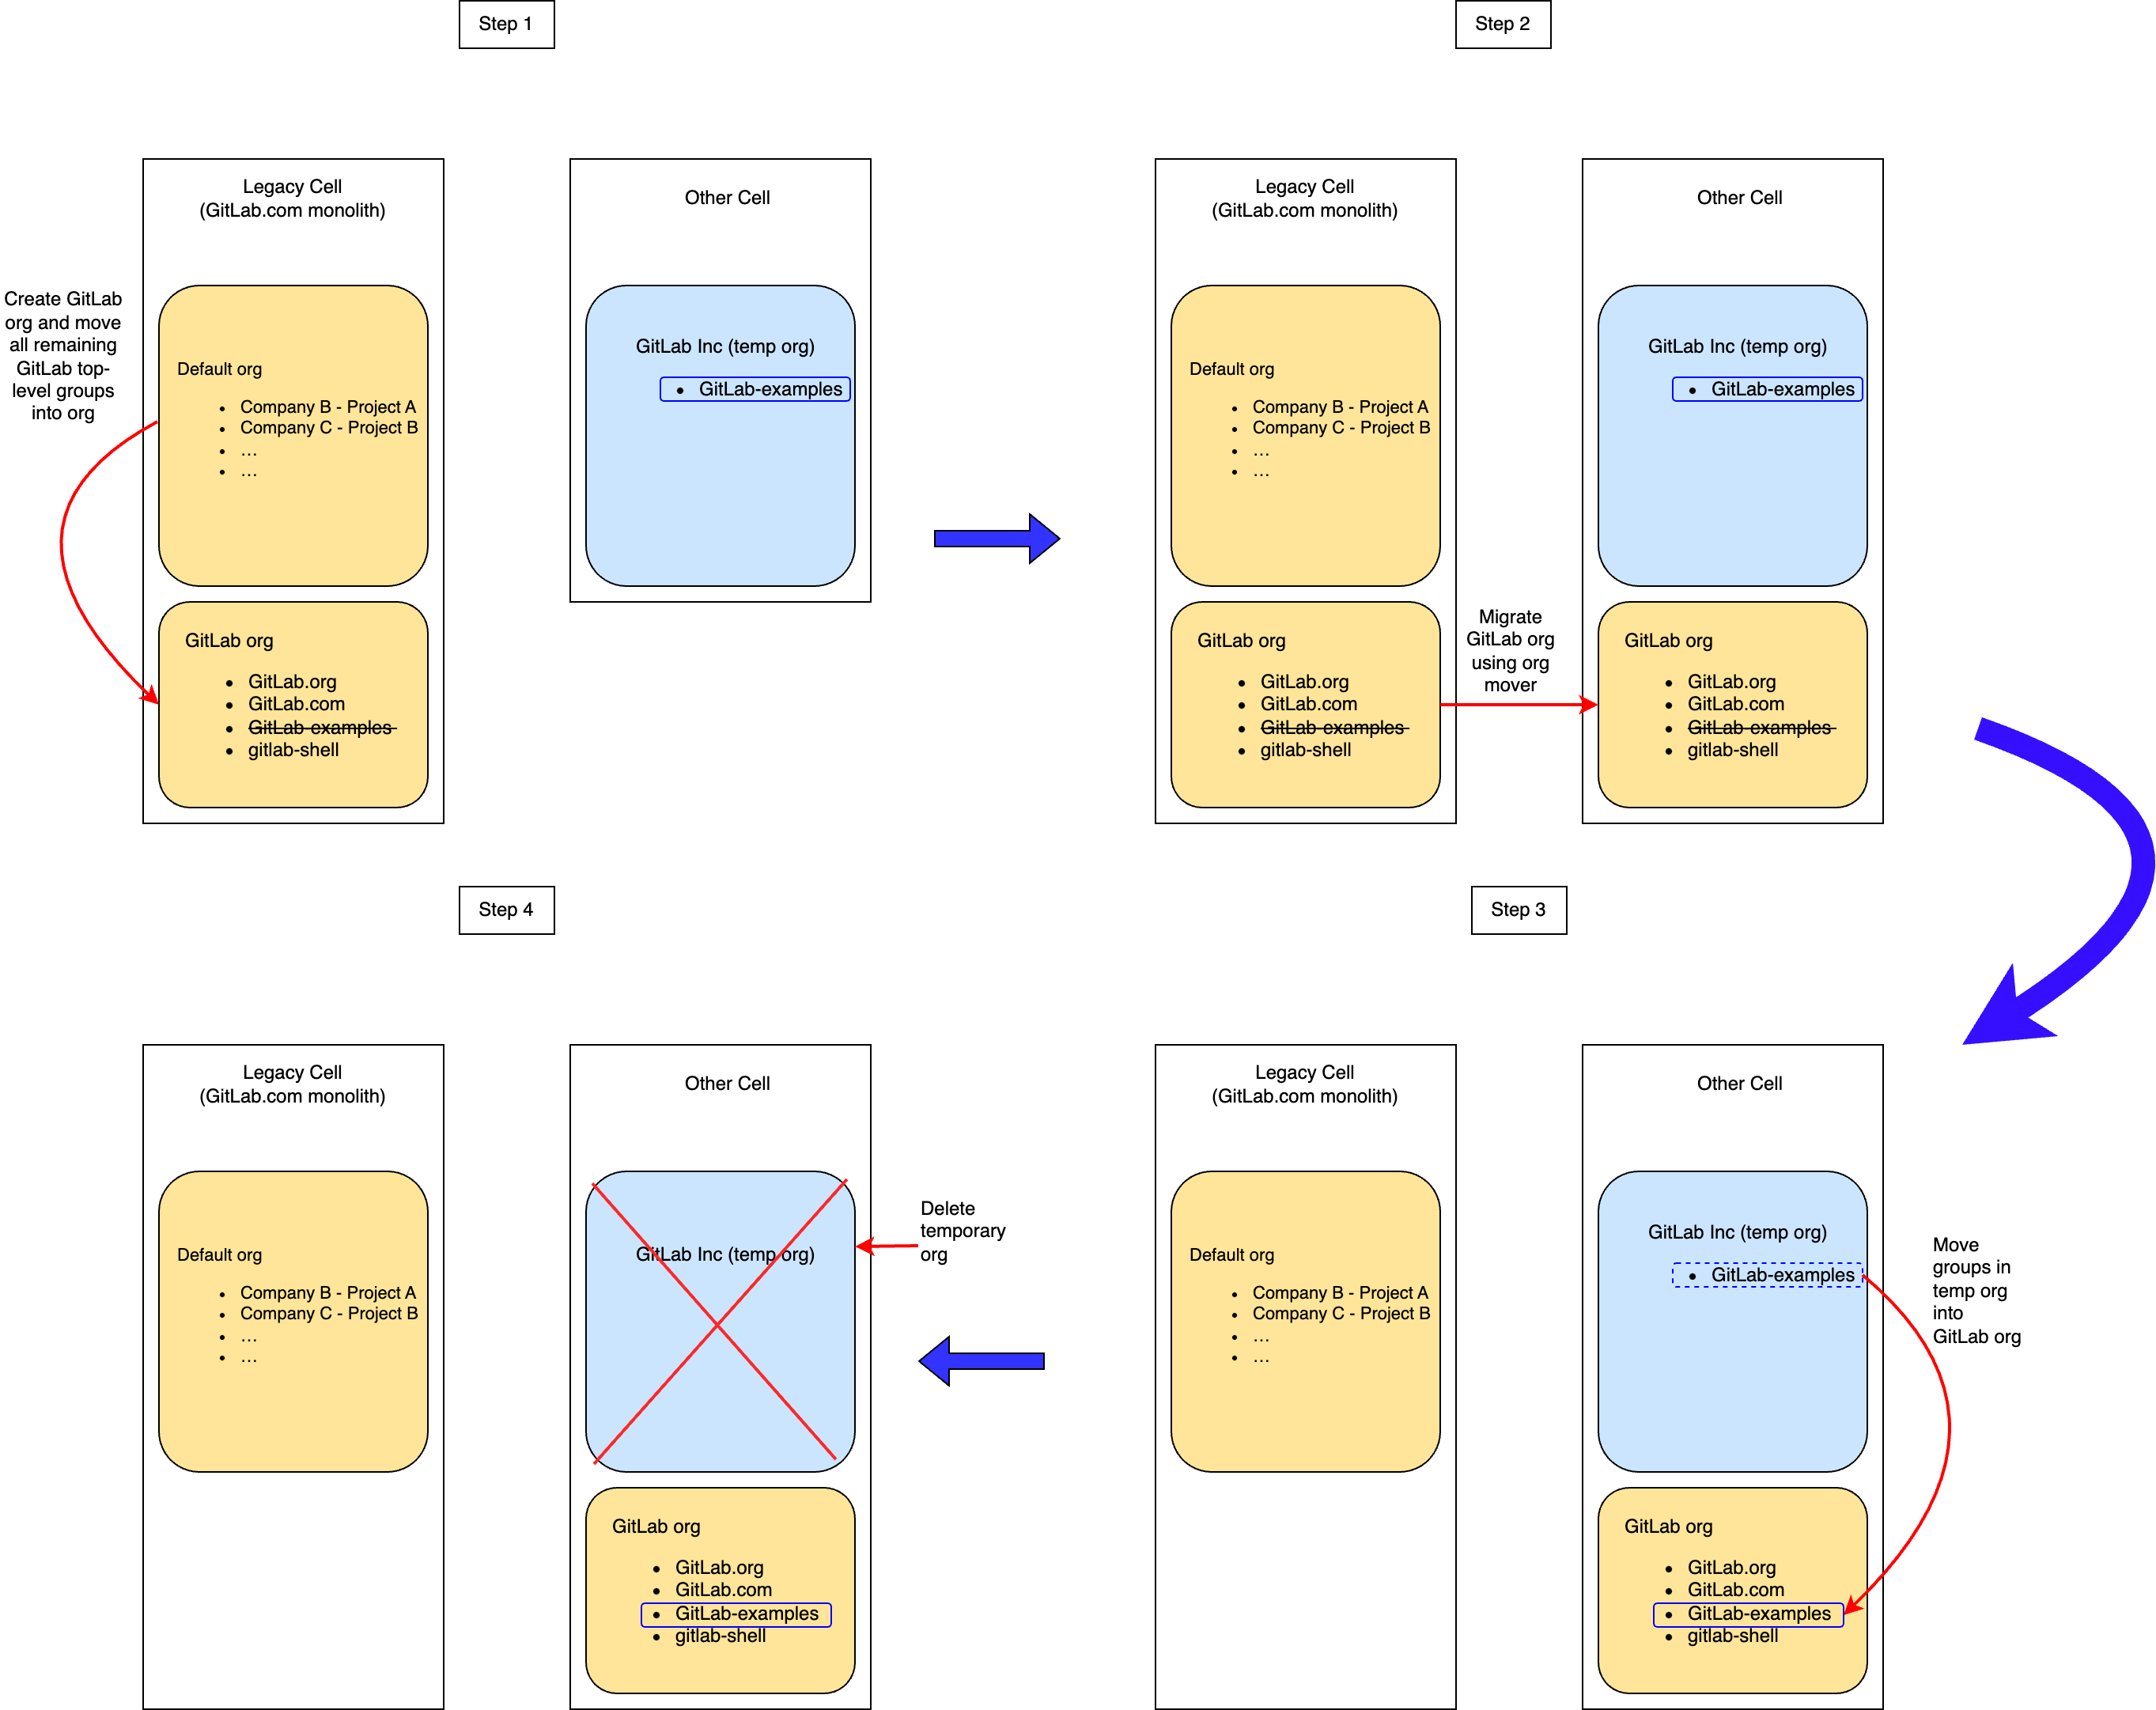Click 'GitLab Inc (temp org)' label in Step 2
This screenshot has width=2156, height=1710.
[x=1737, y=346]
